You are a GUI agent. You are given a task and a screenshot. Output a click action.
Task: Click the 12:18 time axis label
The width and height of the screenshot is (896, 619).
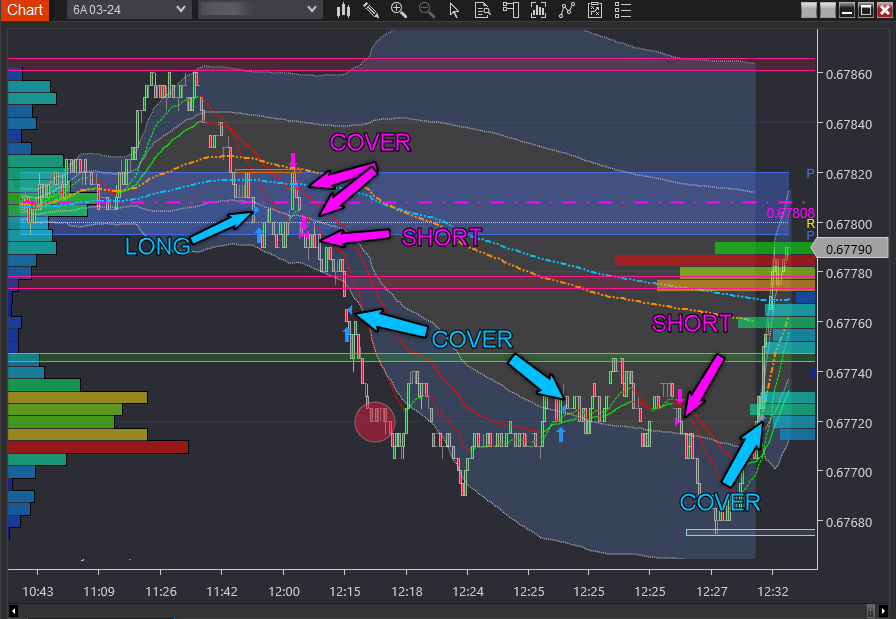coord(407,592)
